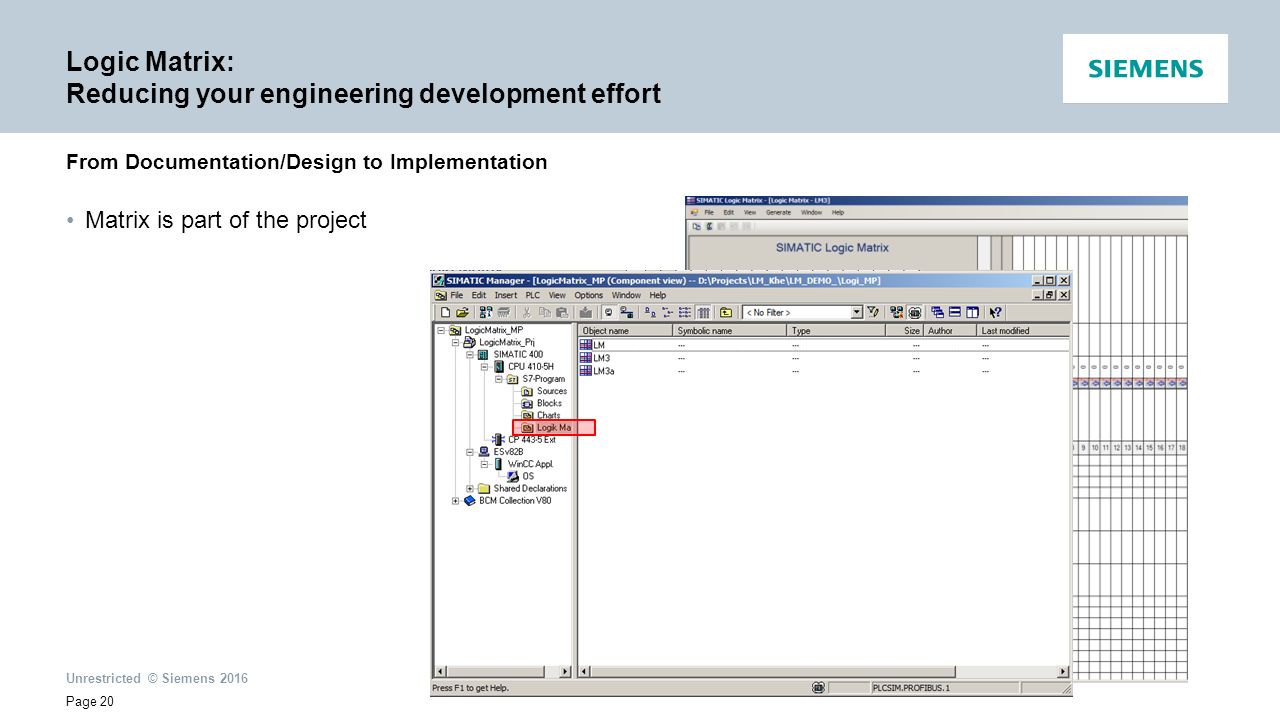This screenshot has height=720, width=1280.
Task: Open the Options menu
Action: [x=589, y=295]
